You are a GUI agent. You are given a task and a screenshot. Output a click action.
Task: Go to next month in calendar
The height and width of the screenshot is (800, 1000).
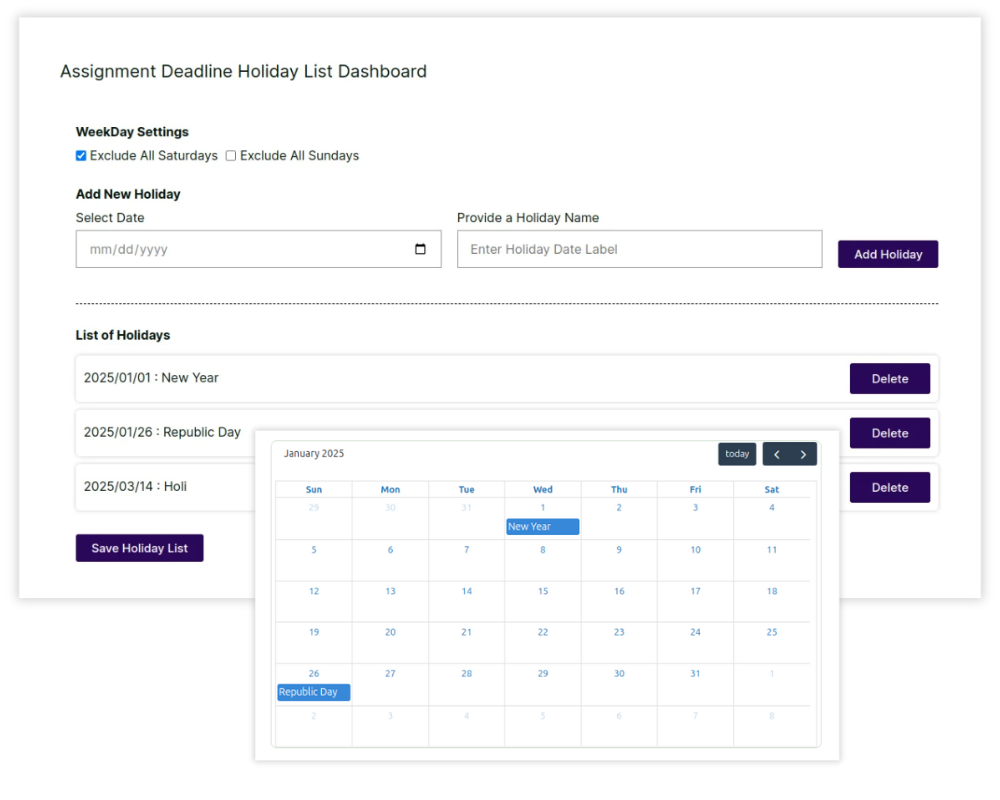803,454
